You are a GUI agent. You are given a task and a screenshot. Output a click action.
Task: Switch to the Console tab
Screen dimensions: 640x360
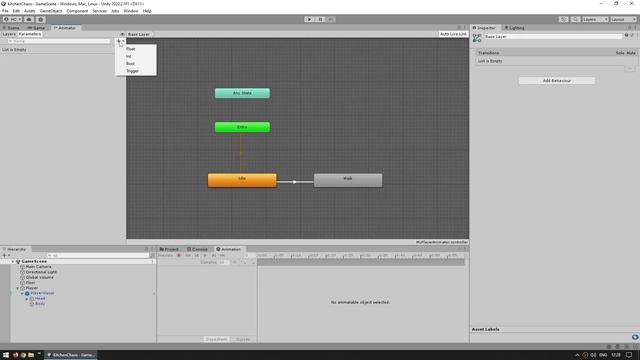pyautogui.click(x=198, y=249)
